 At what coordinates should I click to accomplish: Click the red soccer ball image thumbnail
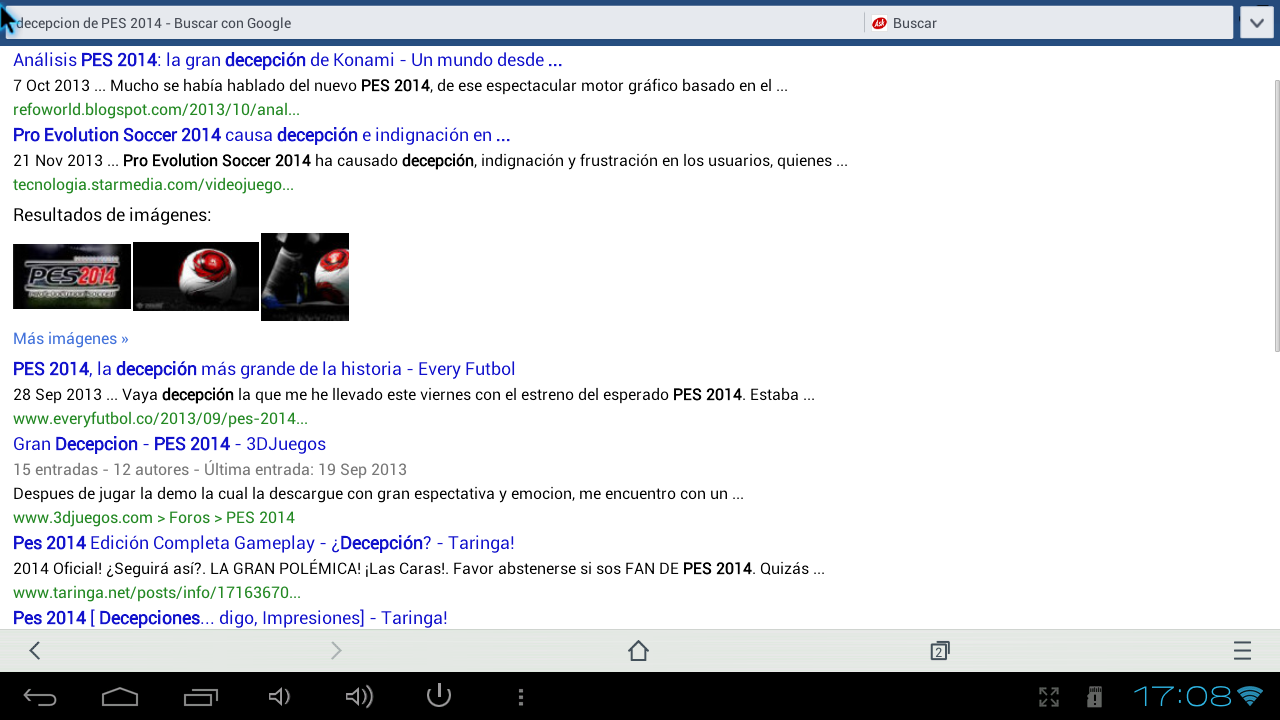pos(196,276)
